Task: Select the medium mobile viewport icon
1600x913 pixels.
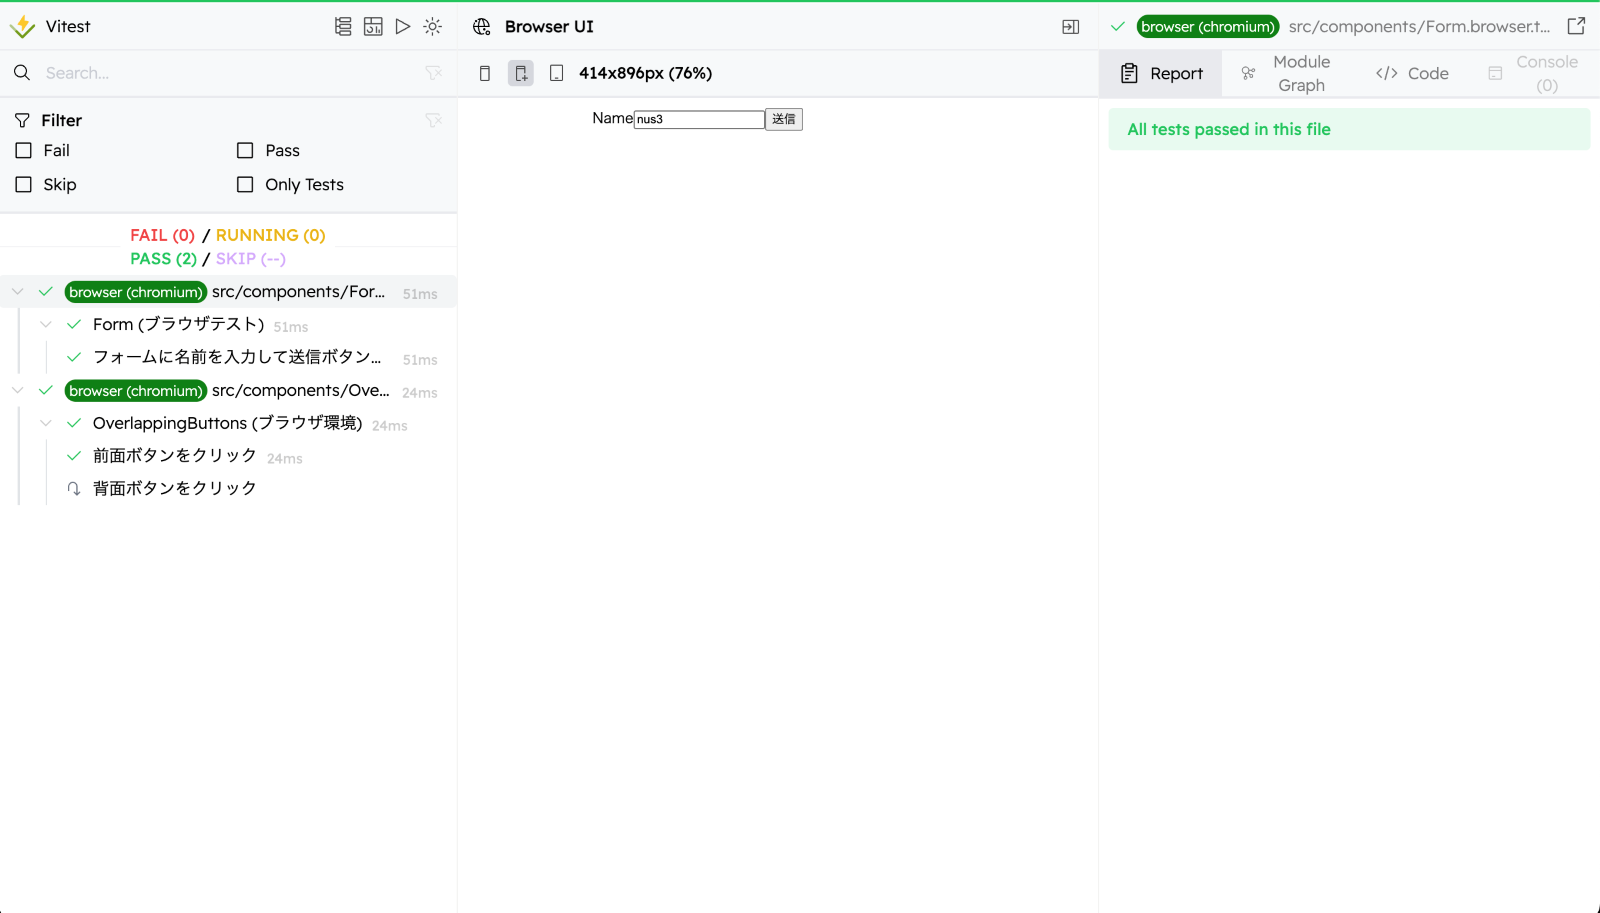Action: 521,73
